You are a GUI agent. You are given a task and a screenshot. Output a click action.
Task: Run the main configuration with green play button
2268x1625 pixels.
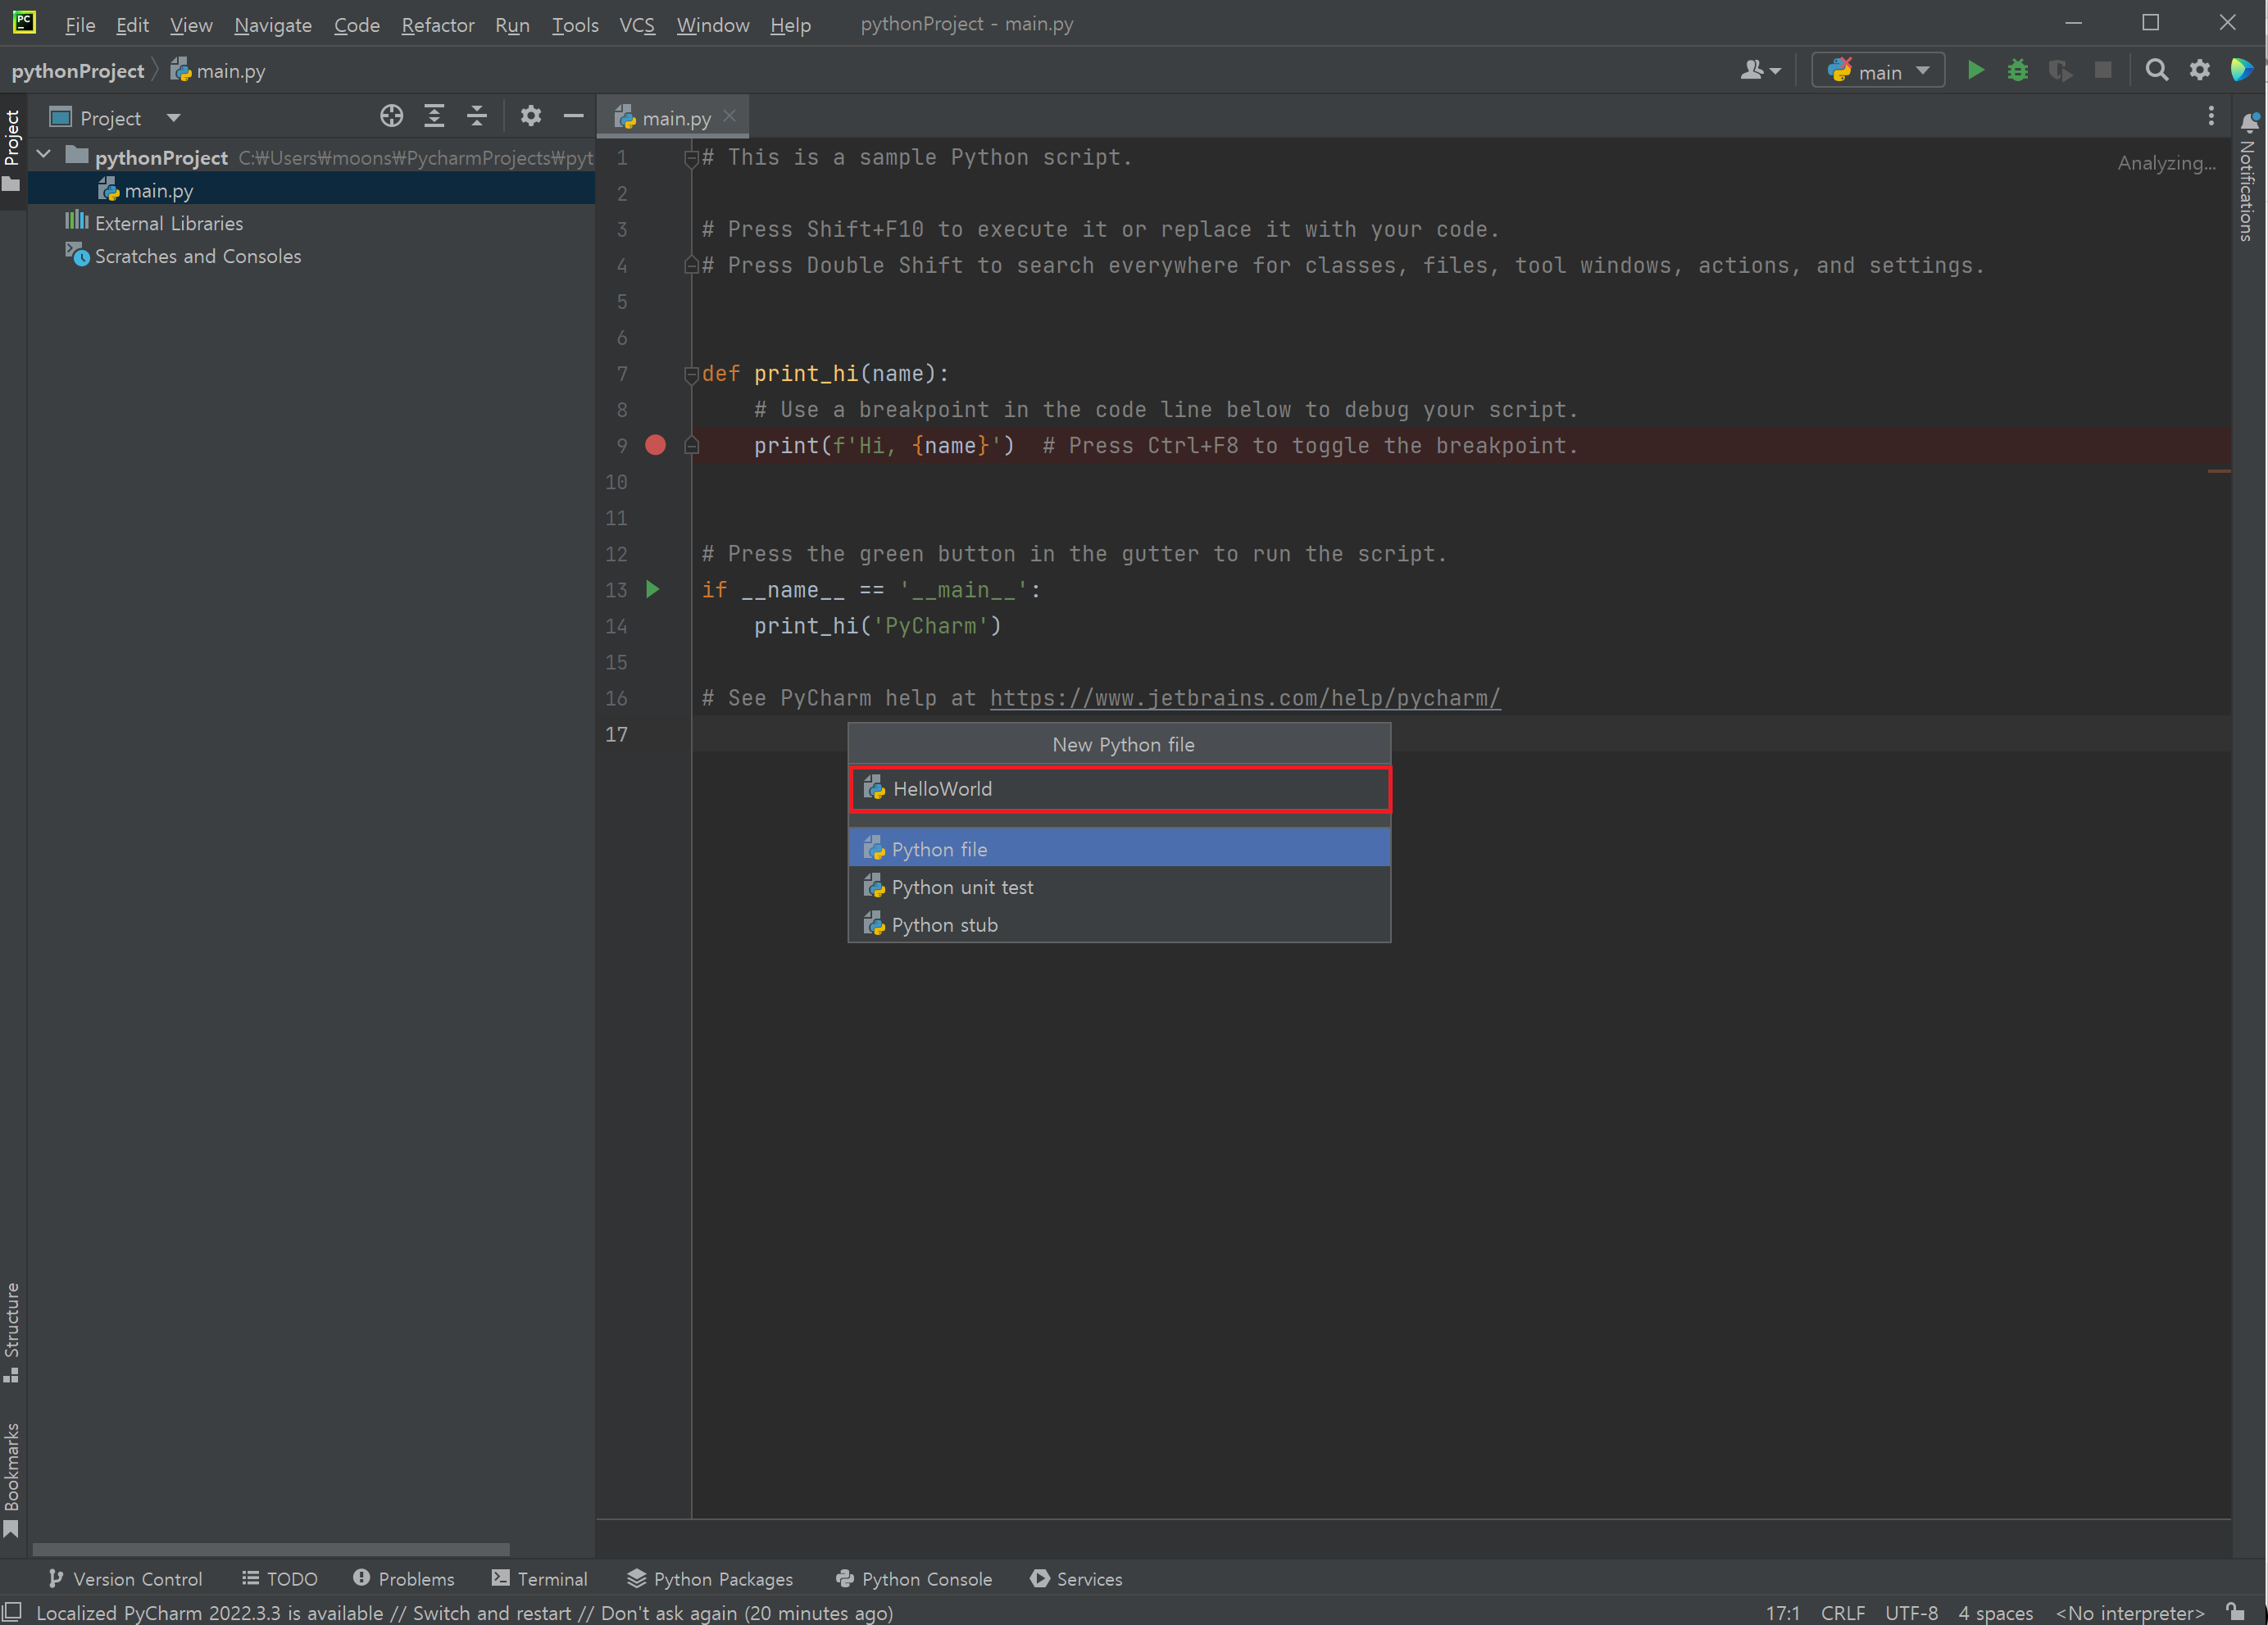pyautogui.click(x=1975, y=71)
